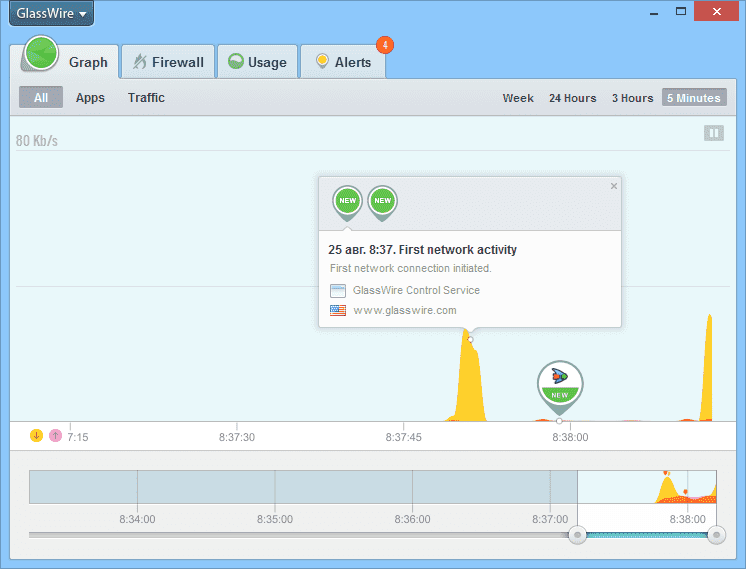The width and height of the screenshot is (746, 569).
Task: Click the flag icon beside www.glasswire.com
Action: point(338,311)
